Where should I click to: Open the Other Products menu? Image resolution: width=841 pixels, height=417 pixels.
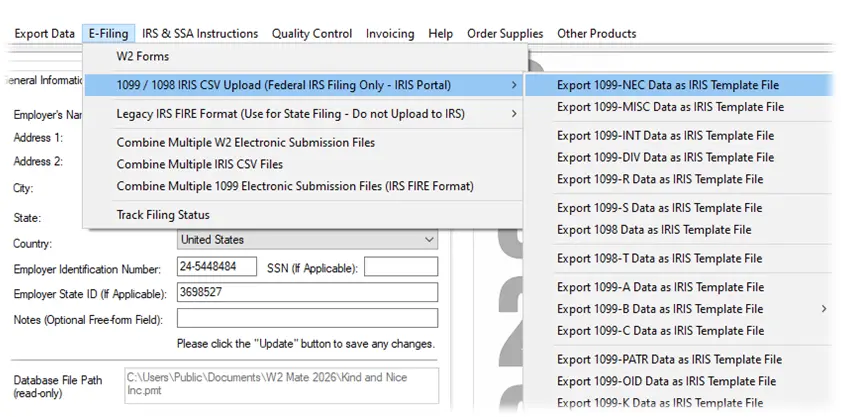point(596,33)
